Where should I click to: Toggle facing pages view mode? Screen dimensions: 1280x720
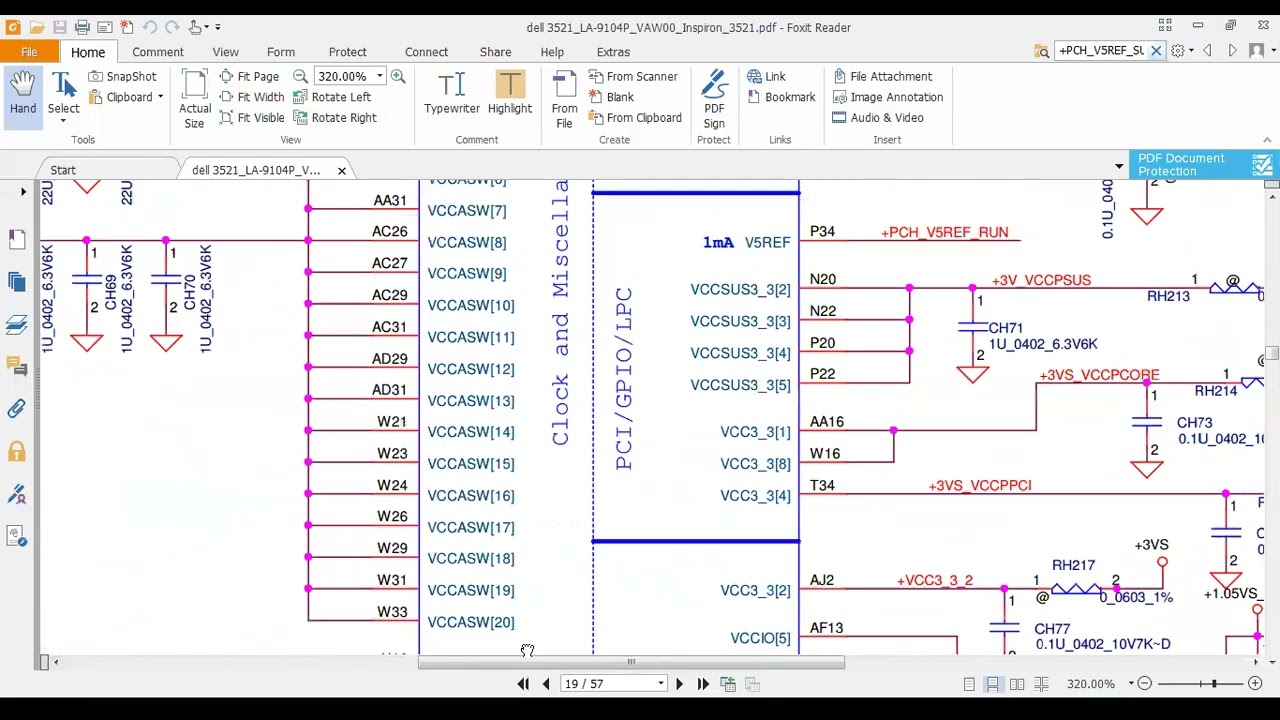(1017, 684)
